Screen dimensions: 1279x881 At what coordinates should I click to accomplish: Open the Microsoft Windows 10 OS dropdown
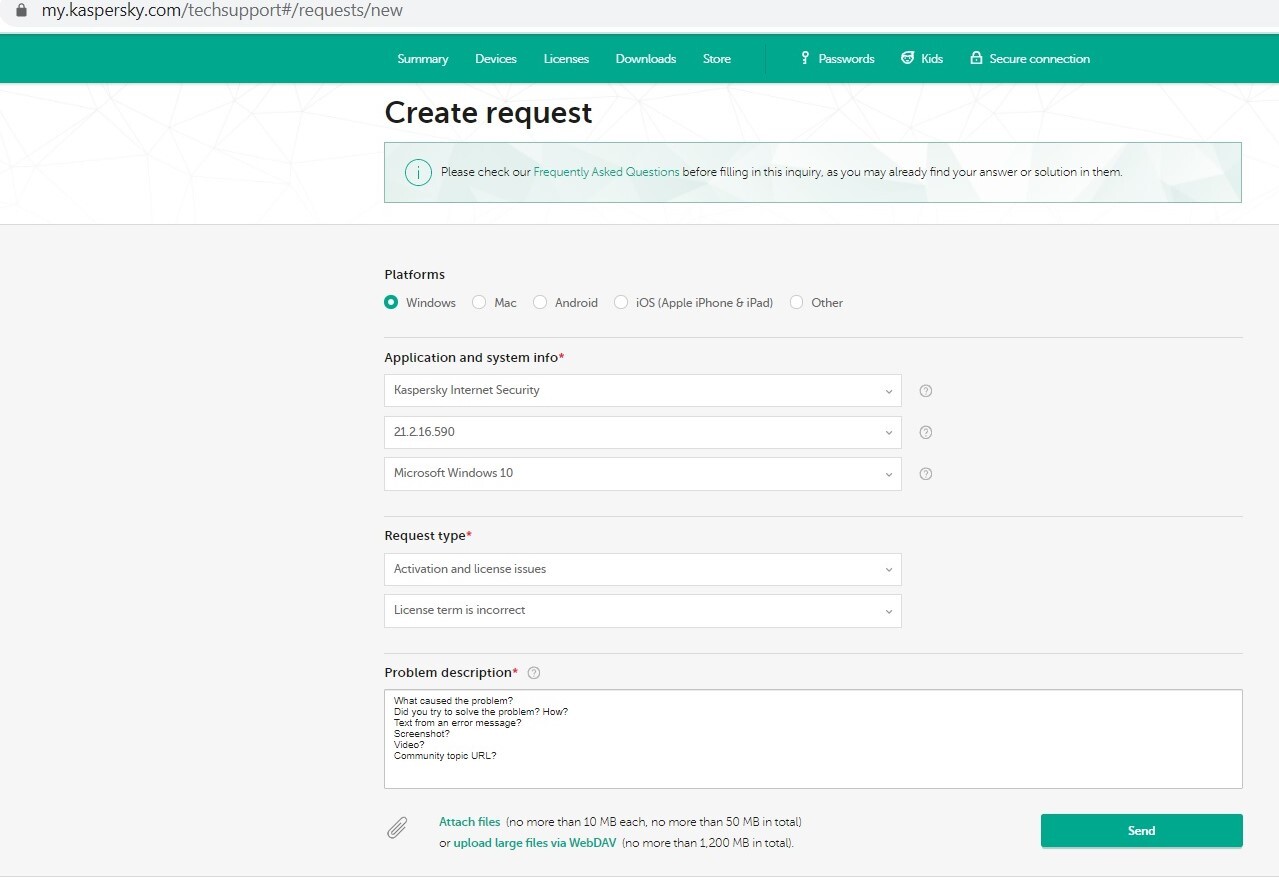click(643, 474)
